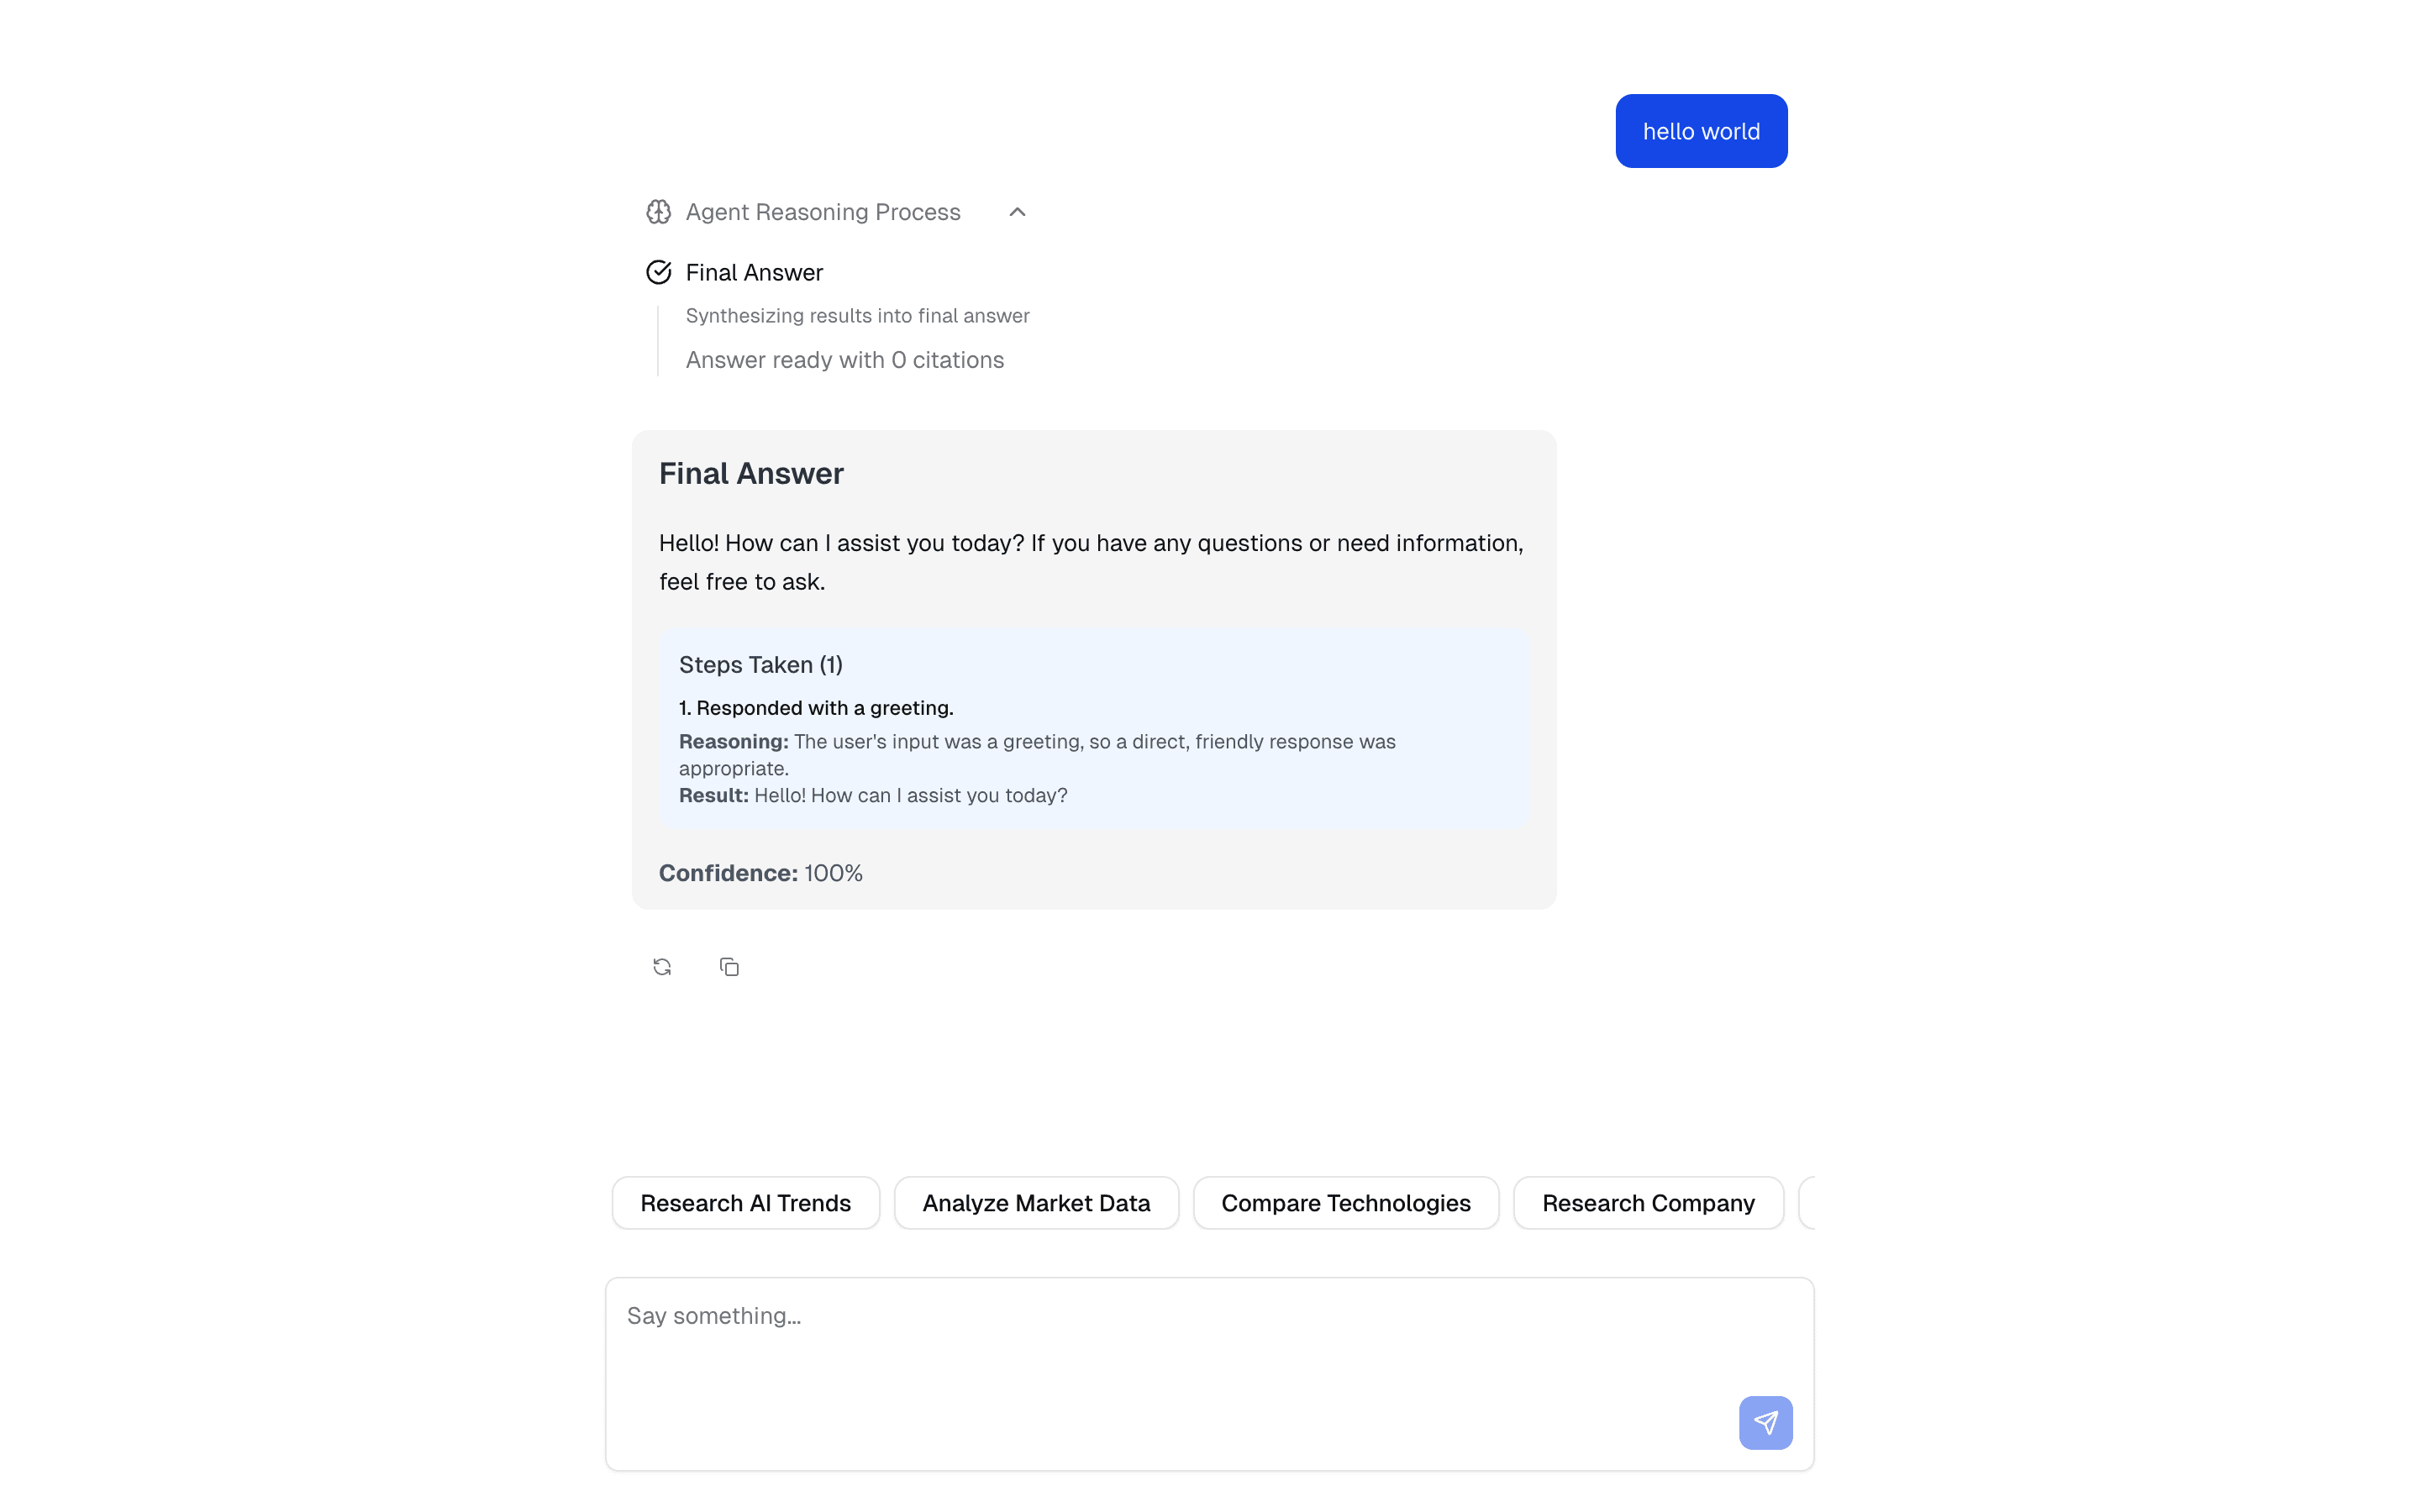
Task: Click the copy response icon
Action: click(x=729, y=967)
